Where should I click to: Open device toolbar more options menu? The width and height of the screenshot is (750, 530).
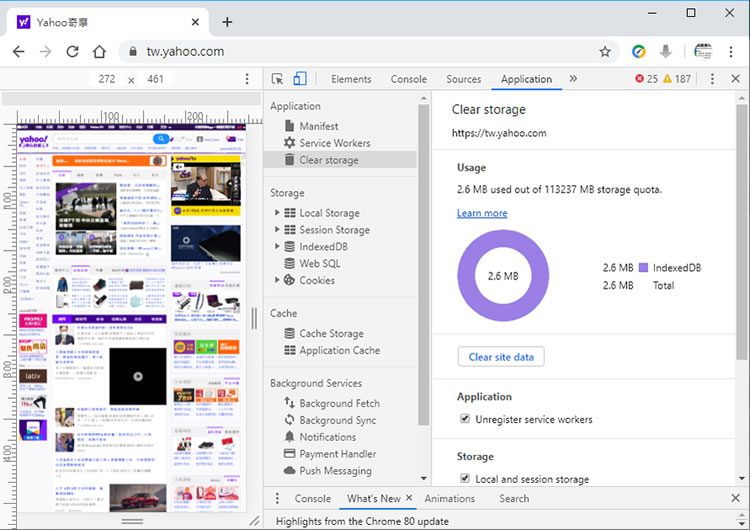(x=247, y=79)
